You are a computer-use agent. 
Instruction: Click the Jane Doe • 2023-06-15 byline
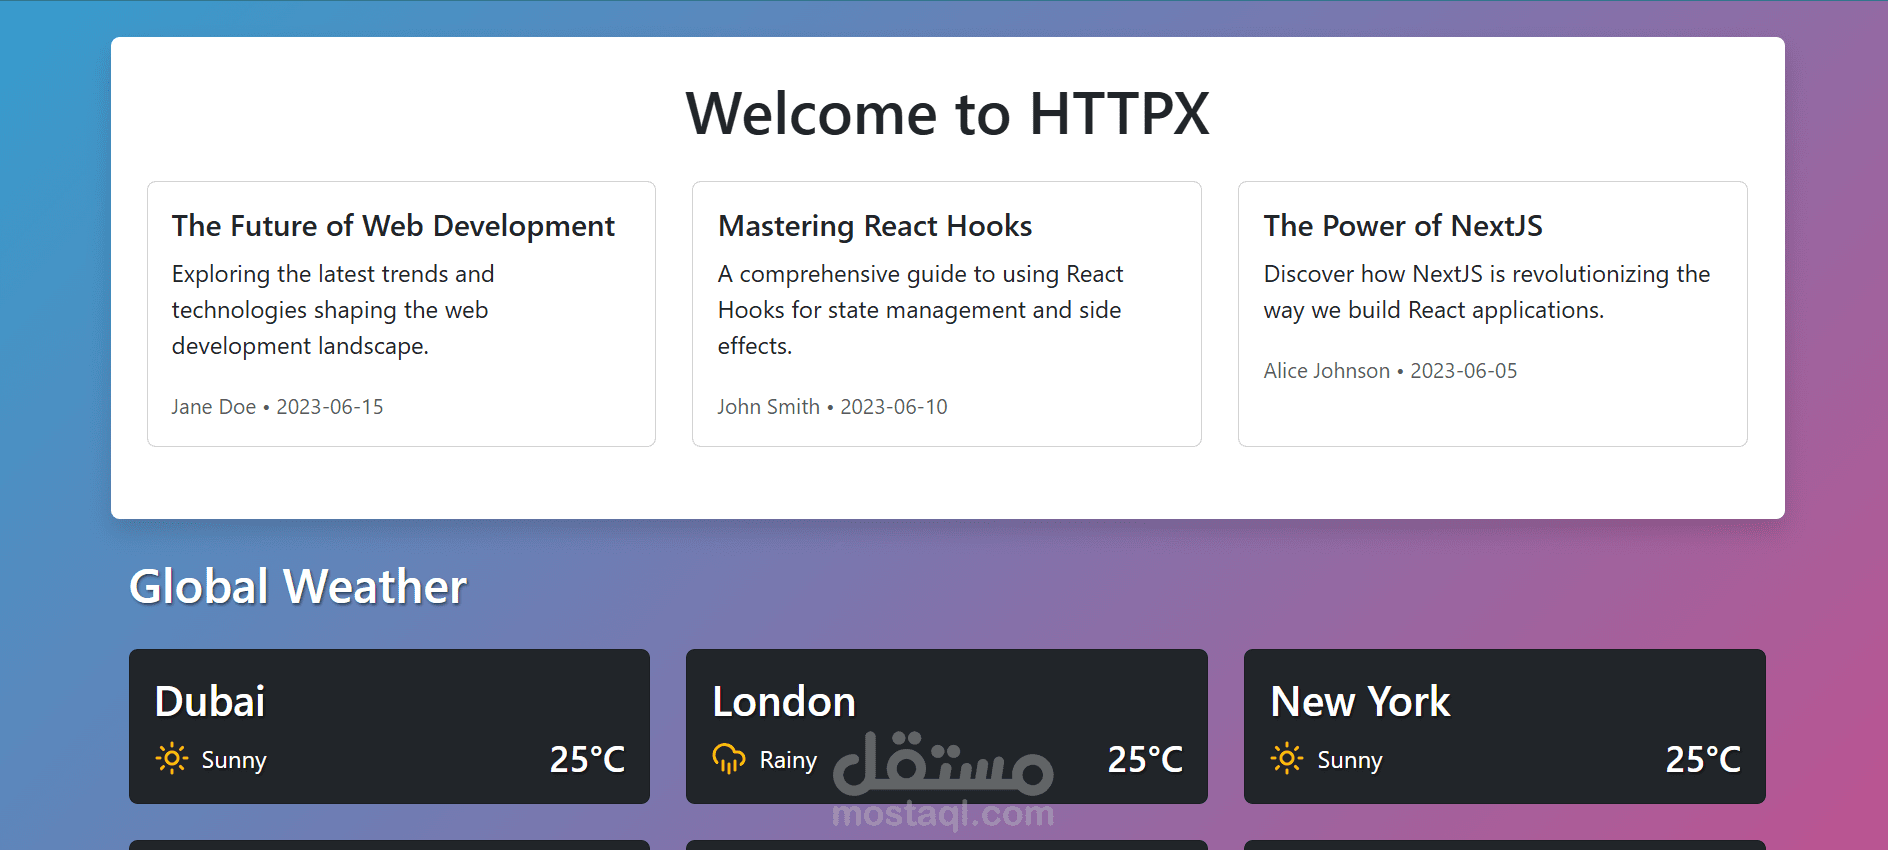tap(277, 407)
